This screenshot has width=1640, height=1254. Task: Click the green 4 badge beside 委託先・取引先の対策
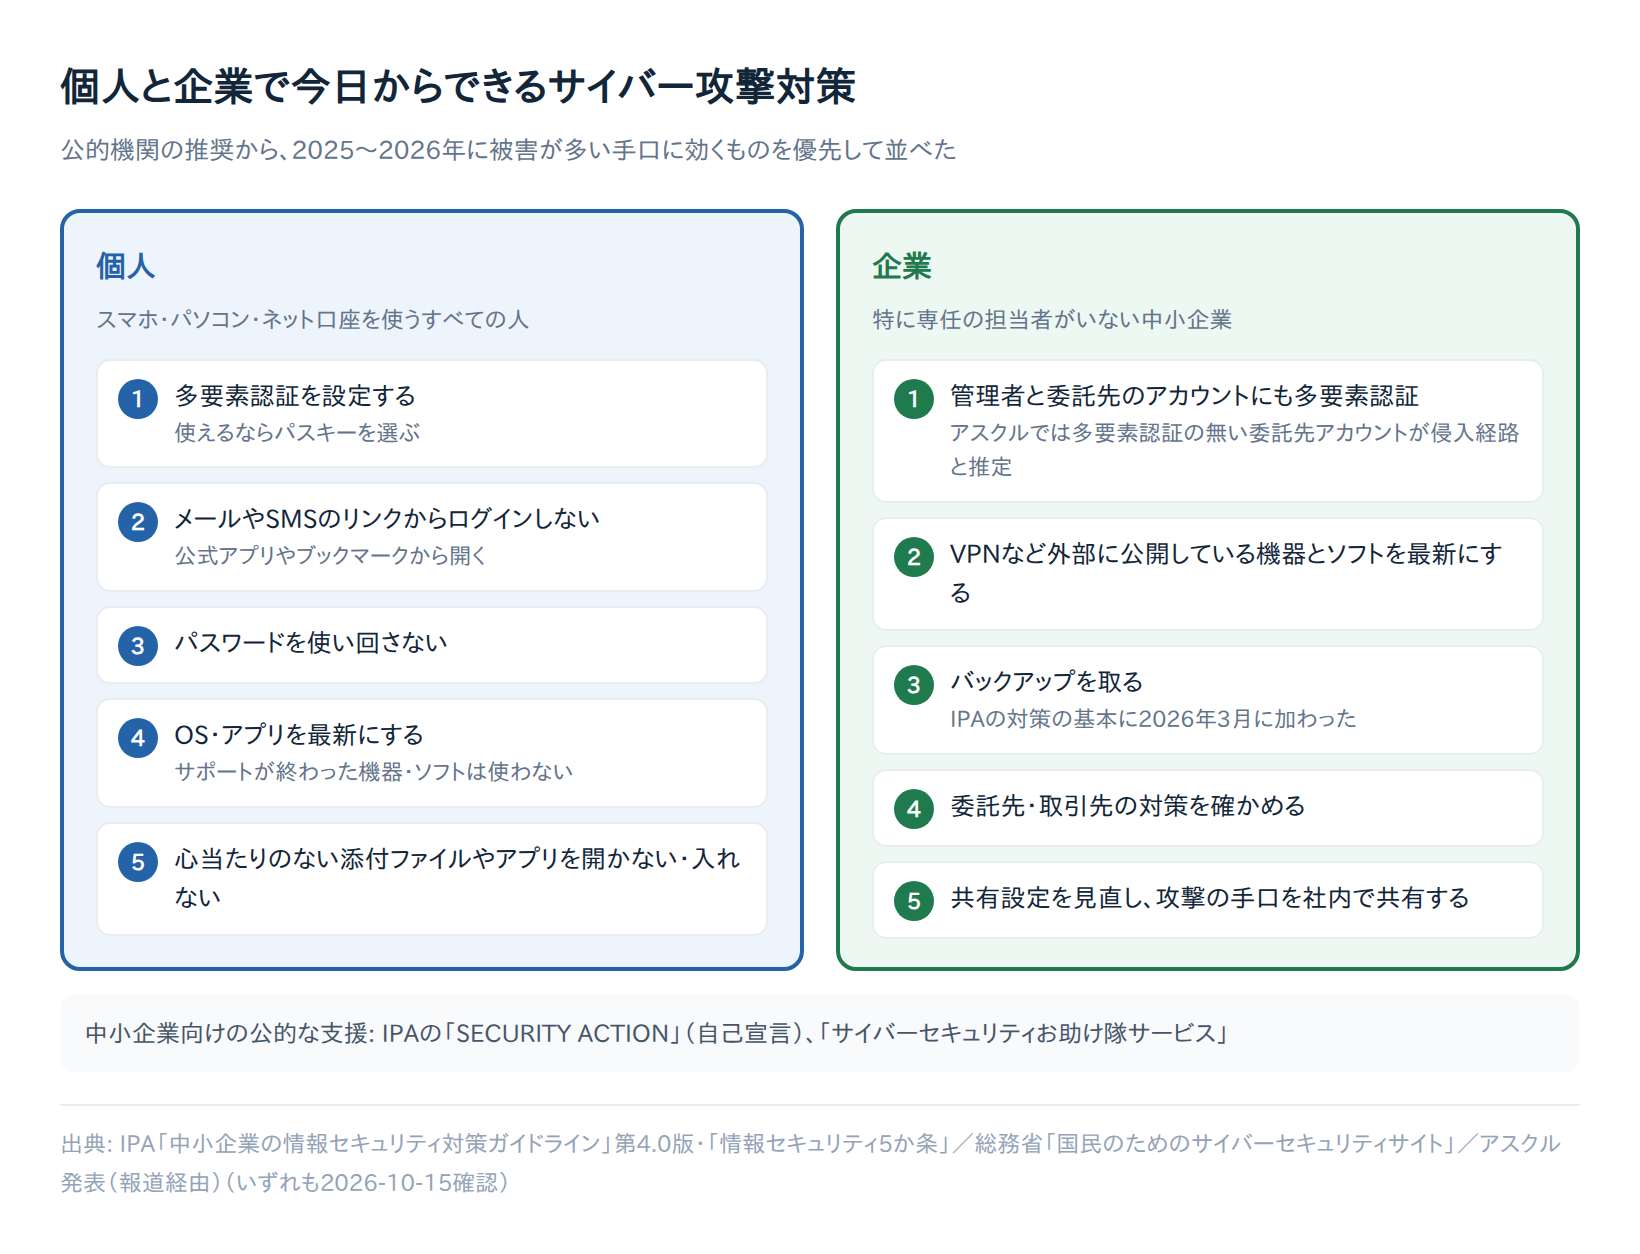(914, 809)
